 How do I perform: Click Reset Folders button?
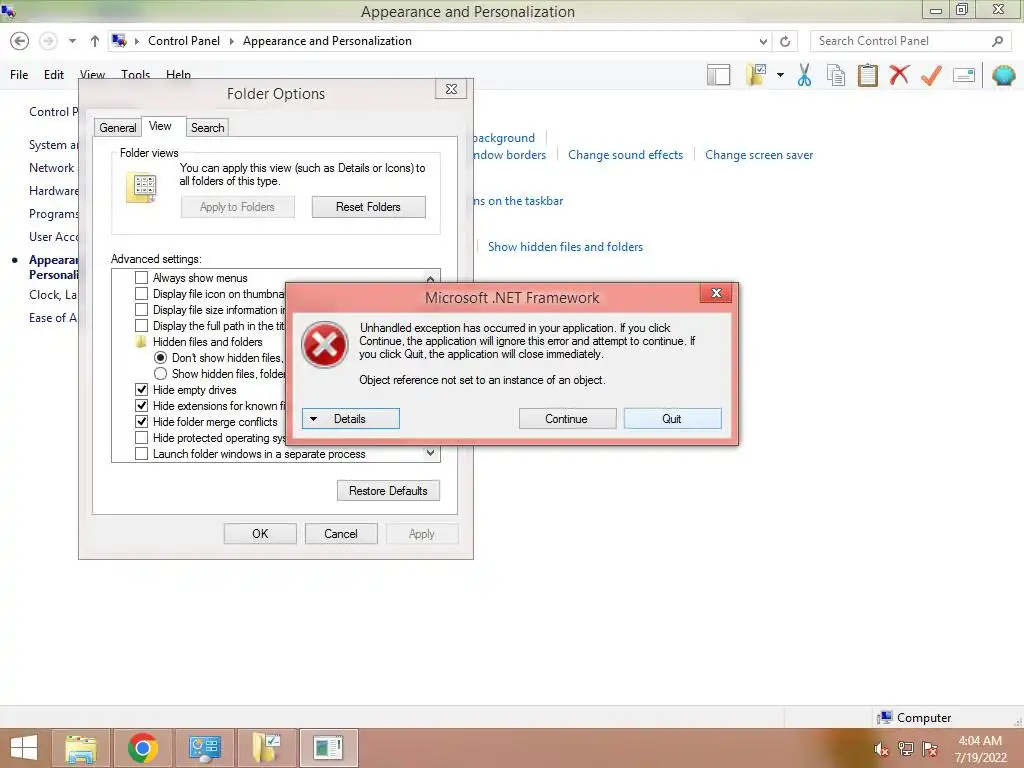pyautogui.click(x=368, y=207)
